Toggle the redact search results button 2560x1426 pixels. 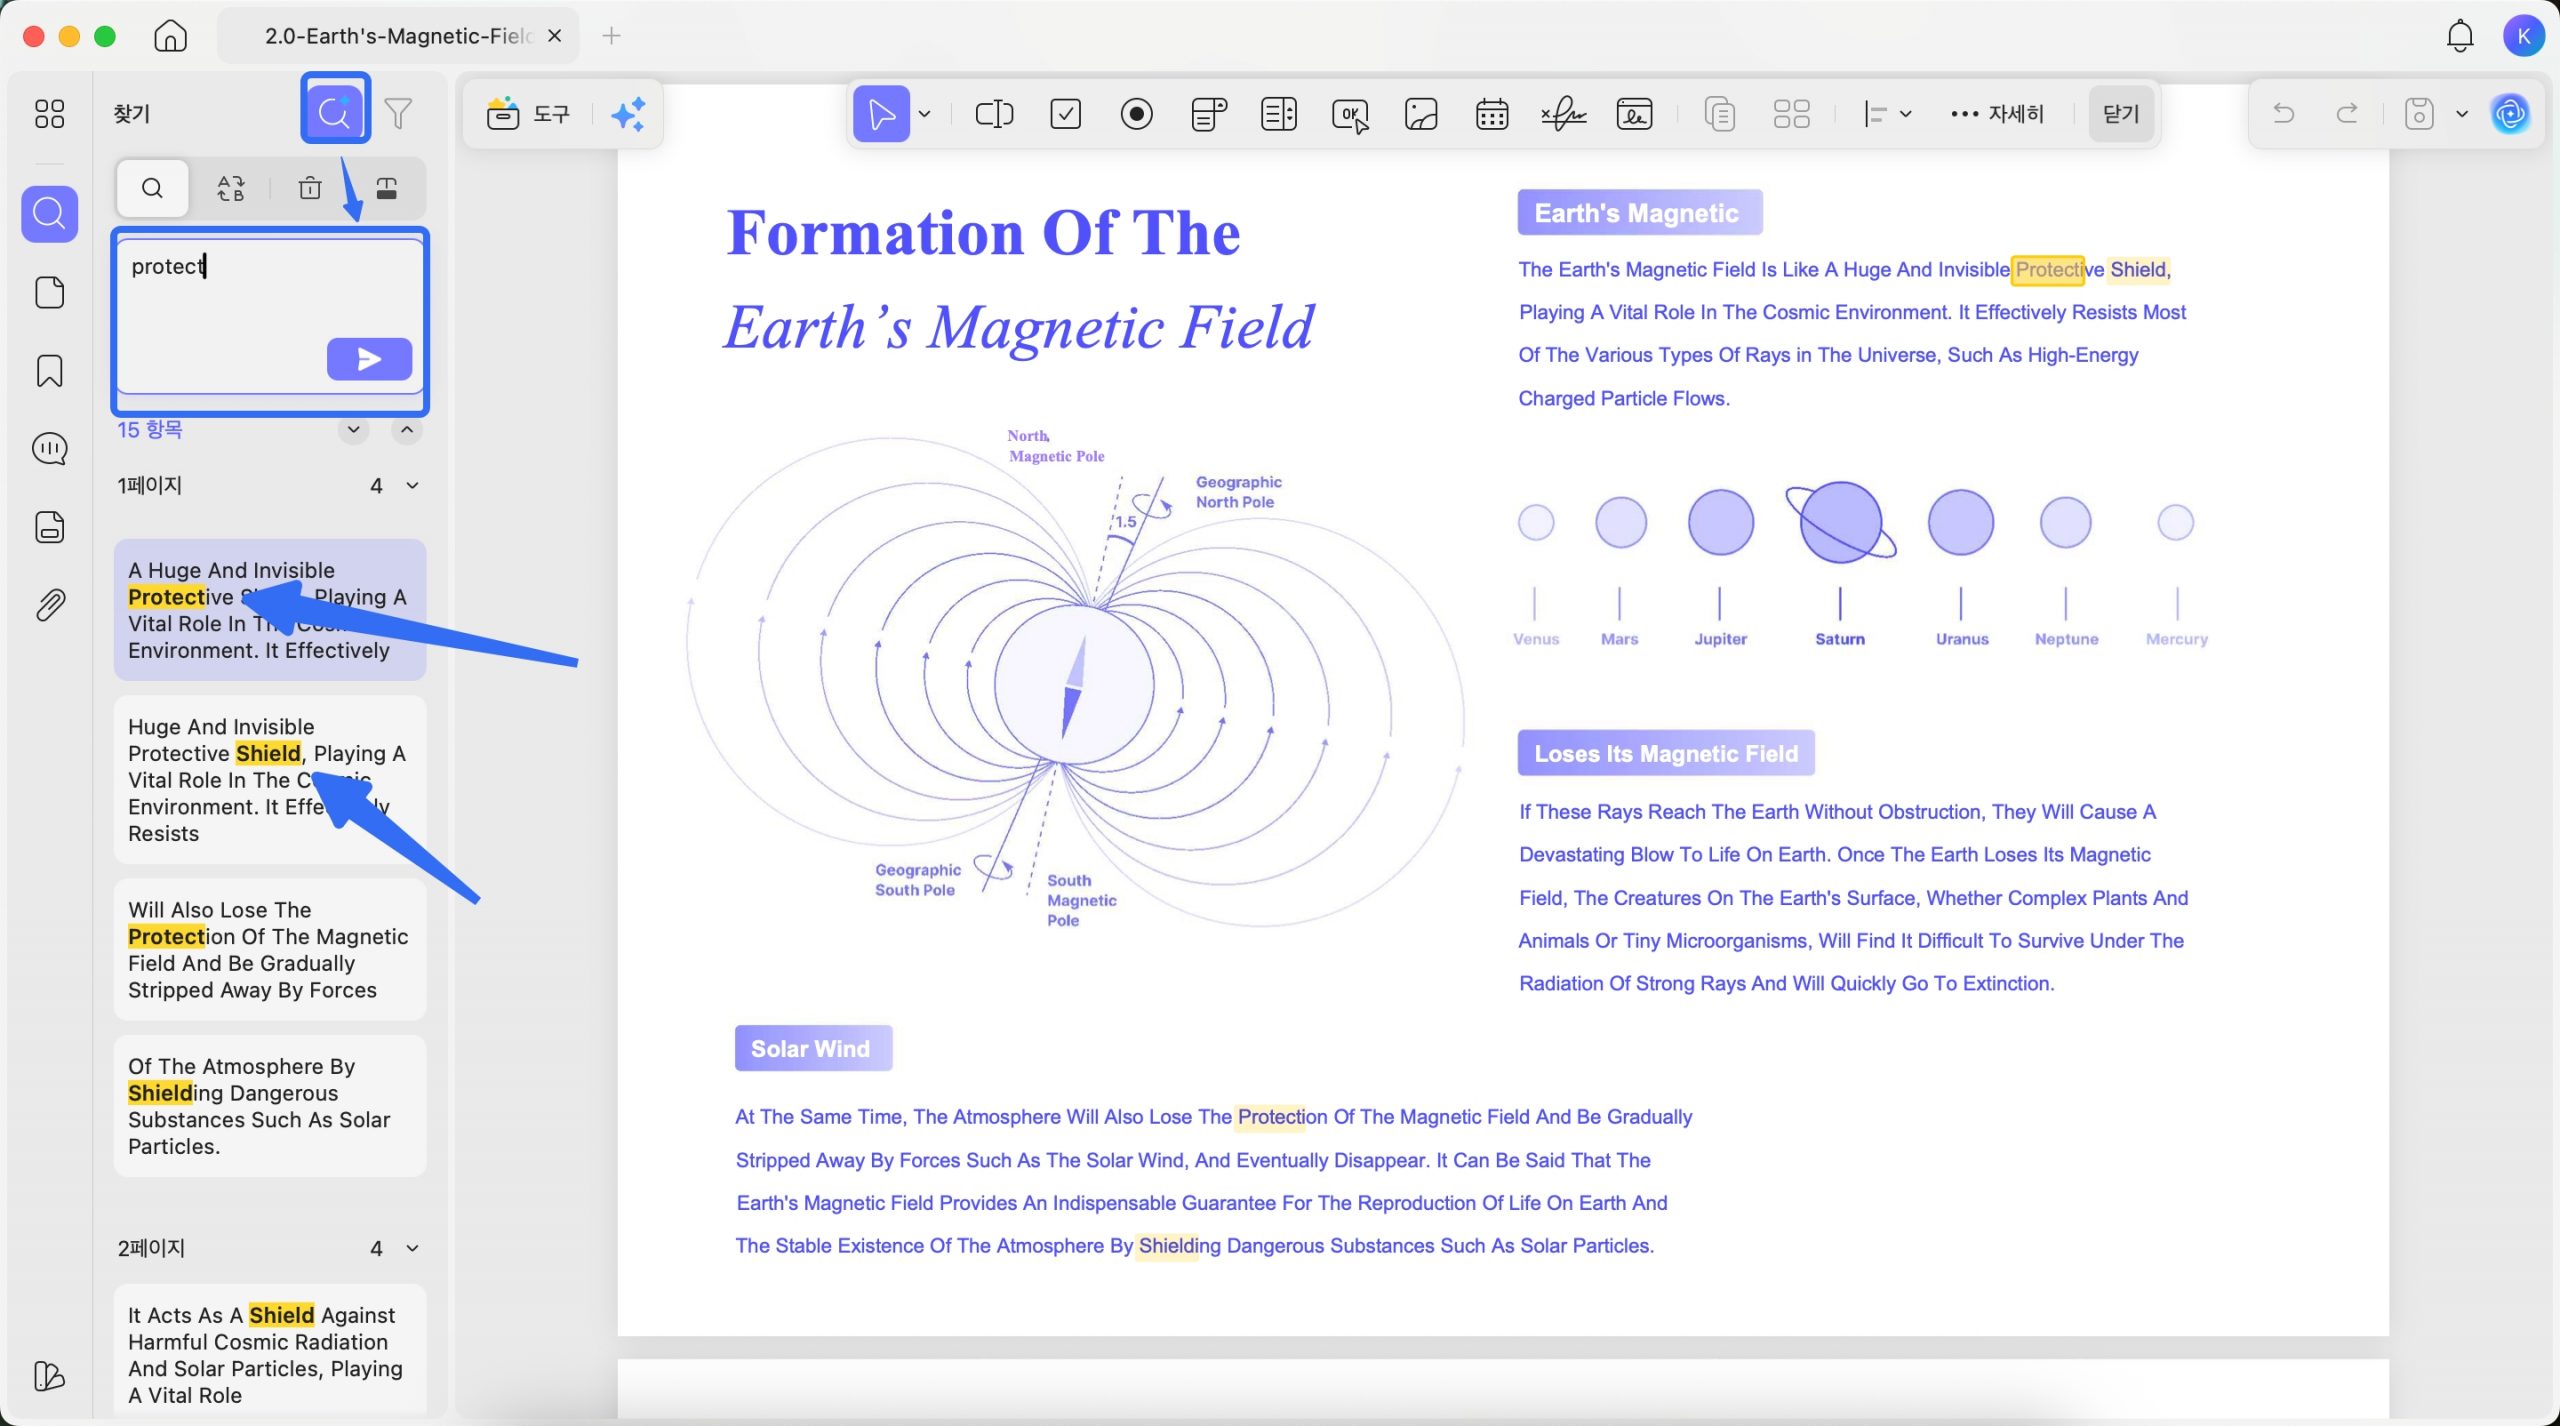point(387,188)
